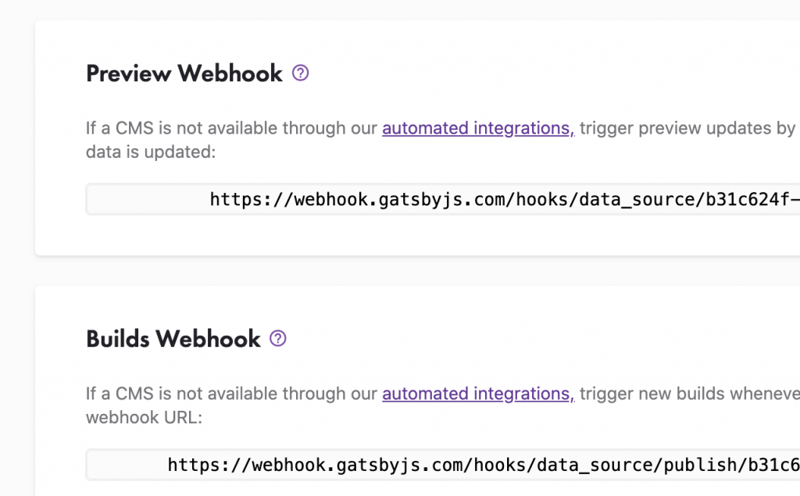
Task: Click "data is updated:" text under Preview Webhook
Action: point(150,152)
